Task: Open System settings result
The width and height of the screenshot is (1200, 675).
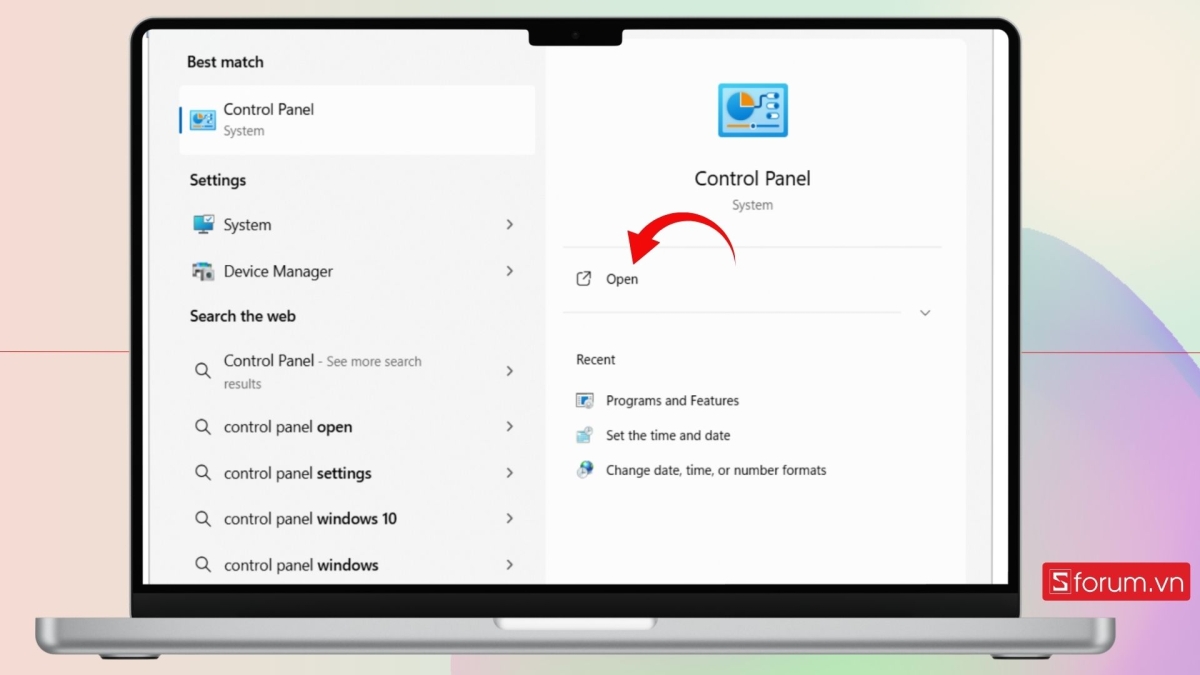Action: (x=357, y=225)
